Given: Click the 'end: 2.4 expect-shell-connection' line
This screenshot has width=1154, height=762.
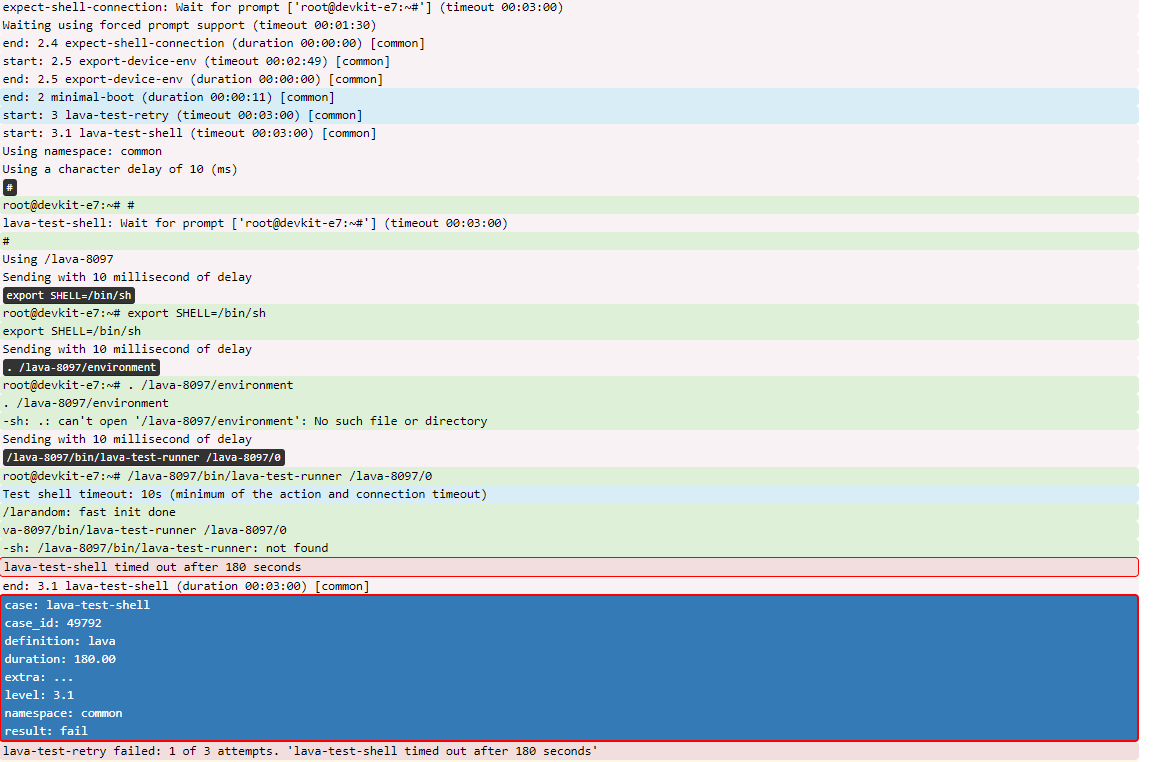Looking at the screenshot, I should tap(570, 43).
